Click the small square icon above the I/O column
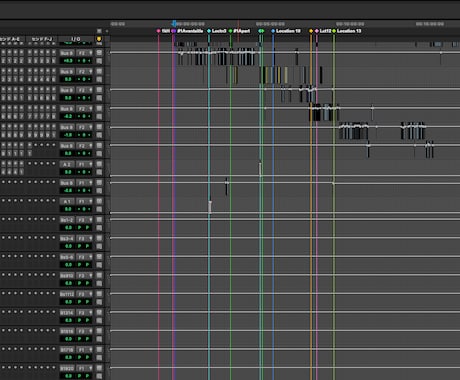The image size is (460, 380). pos(99,31)
